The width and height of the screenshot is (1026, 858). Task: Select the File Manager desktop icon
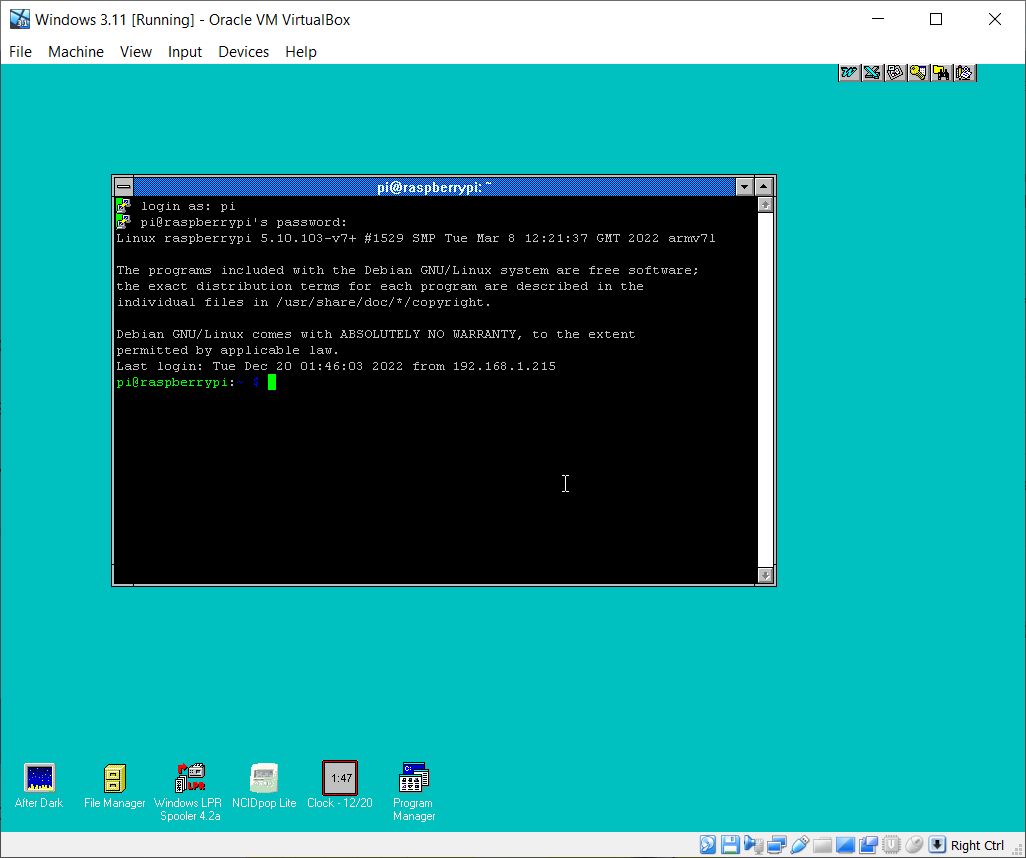[x=115, y=786]
